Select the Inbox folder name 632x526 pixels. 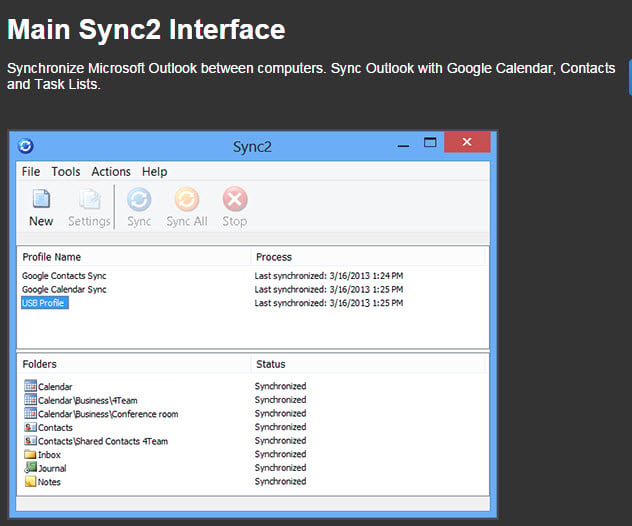click(49, 455)
